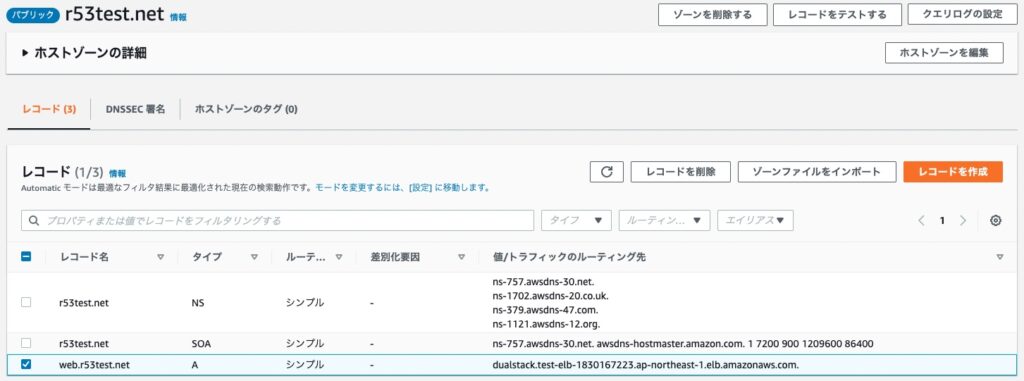Switch to DNSSEC 署名 tab
Screen dimensions: 1024x381
[135, 109]
